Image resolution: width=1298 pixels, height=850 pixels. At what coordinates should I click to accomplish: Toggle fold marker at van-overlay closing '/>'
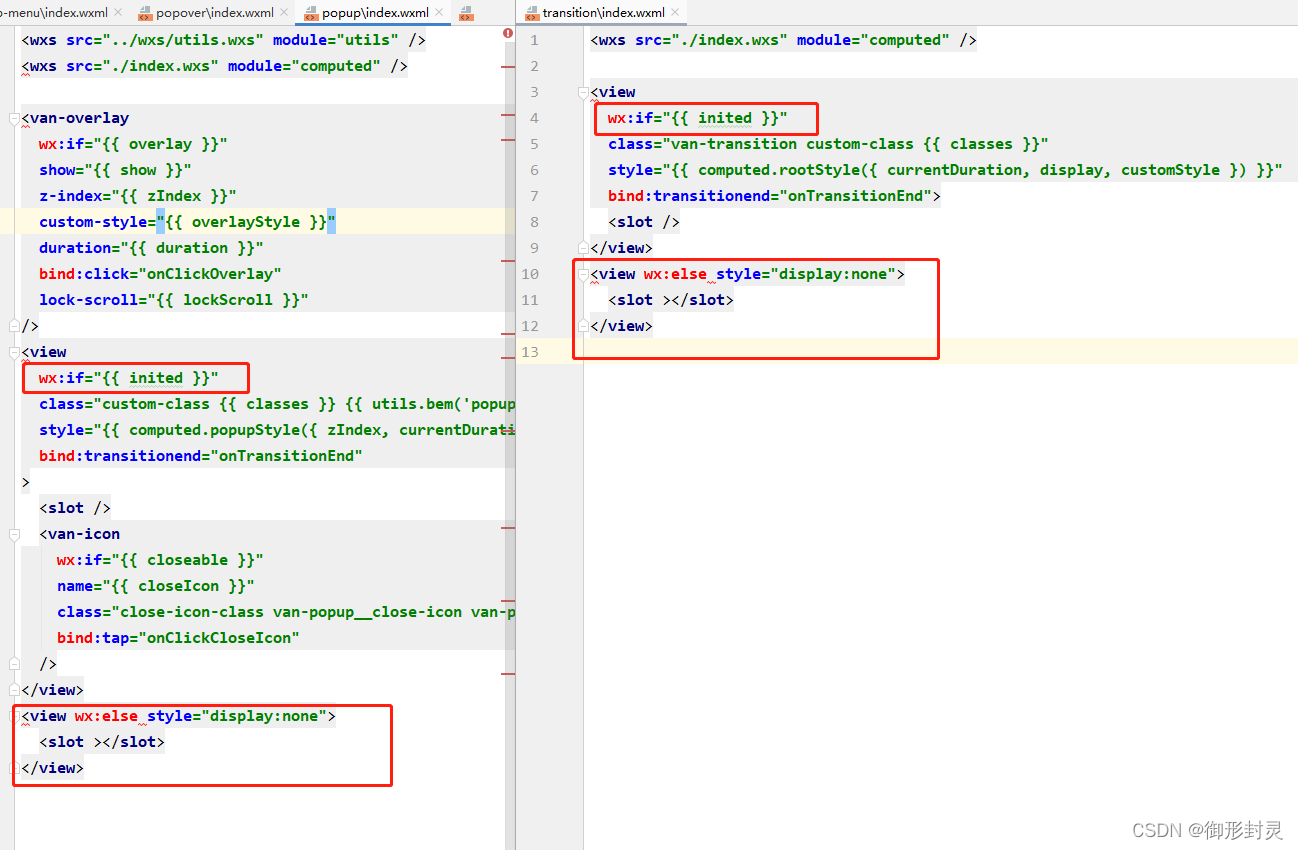tap(14, 326)
